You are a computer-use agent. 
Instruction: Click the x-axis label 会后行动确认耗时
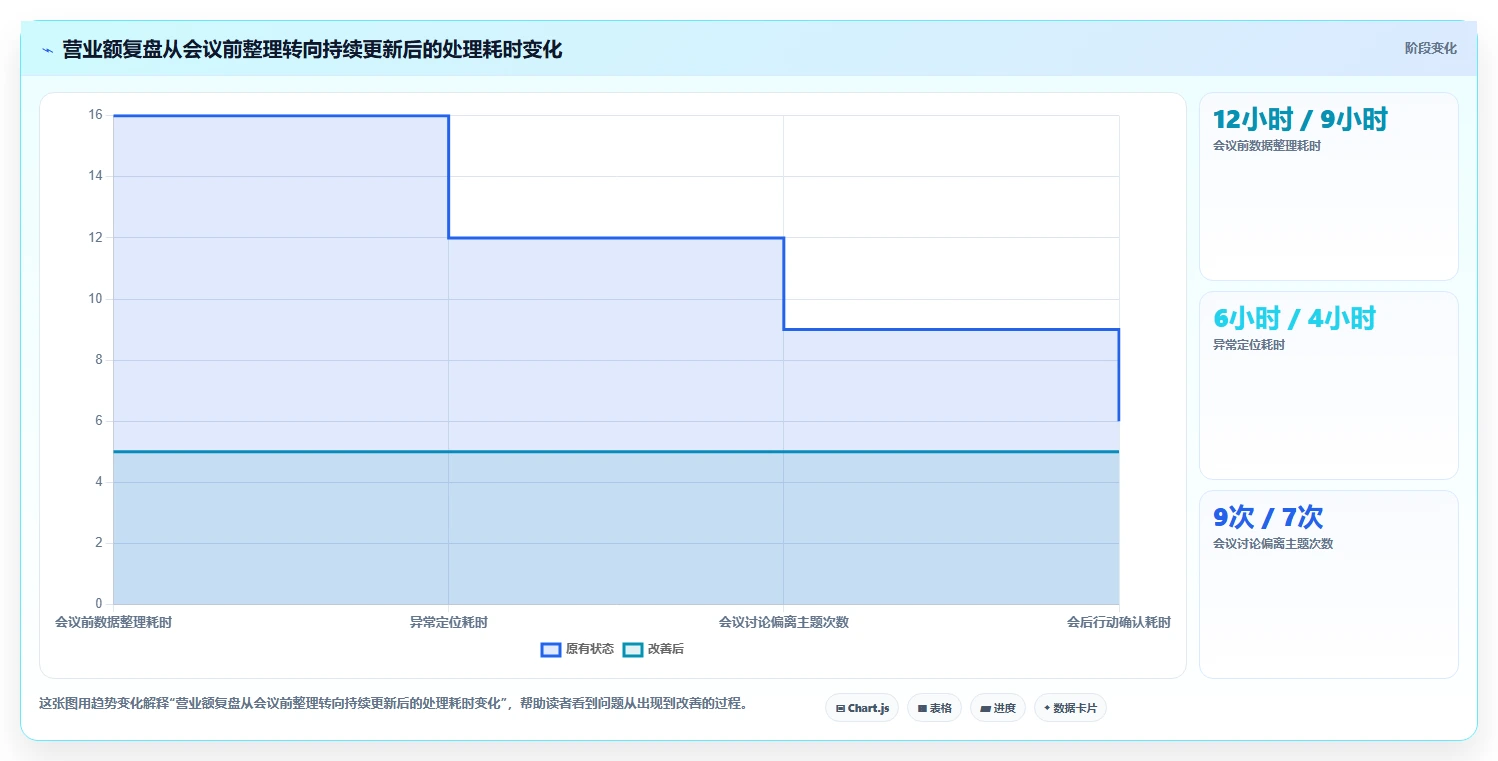(x=1118, y=622)
